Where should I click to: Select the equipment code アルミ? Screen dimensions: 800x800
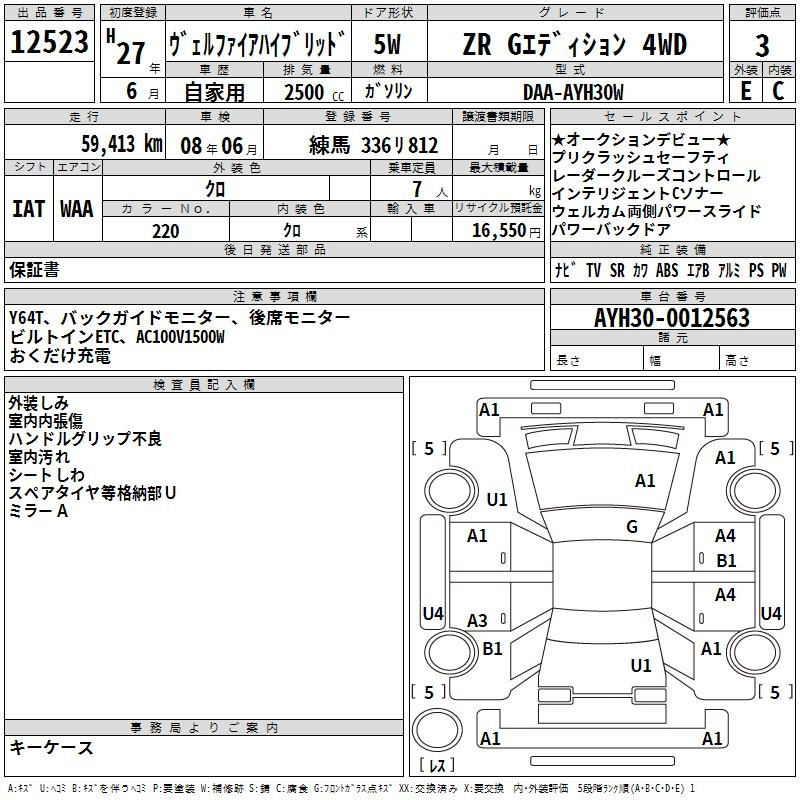pyautogui.click(x=729, y=270)
